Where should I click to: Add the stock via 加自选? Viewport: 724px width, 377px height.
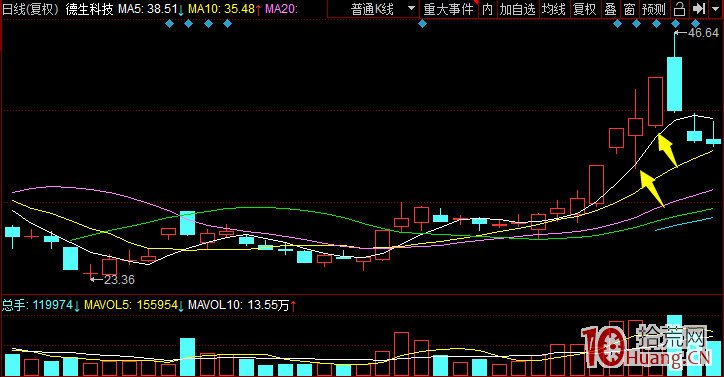point(518,9)
